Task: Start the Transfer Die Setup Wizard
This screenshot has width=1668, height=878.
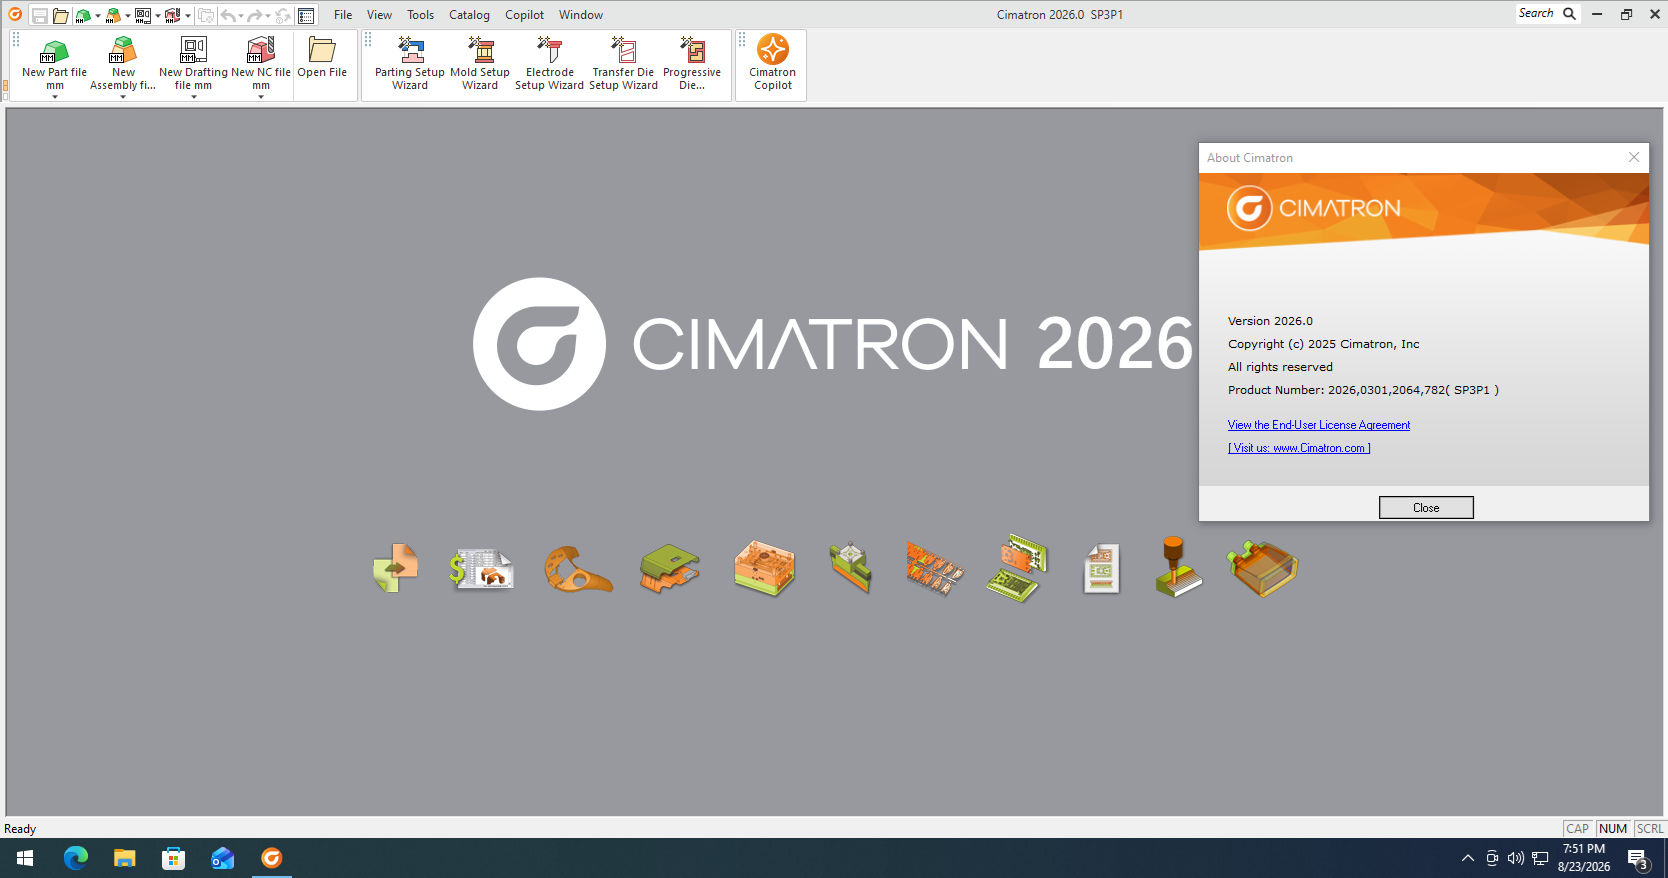Action: (623, 64)
